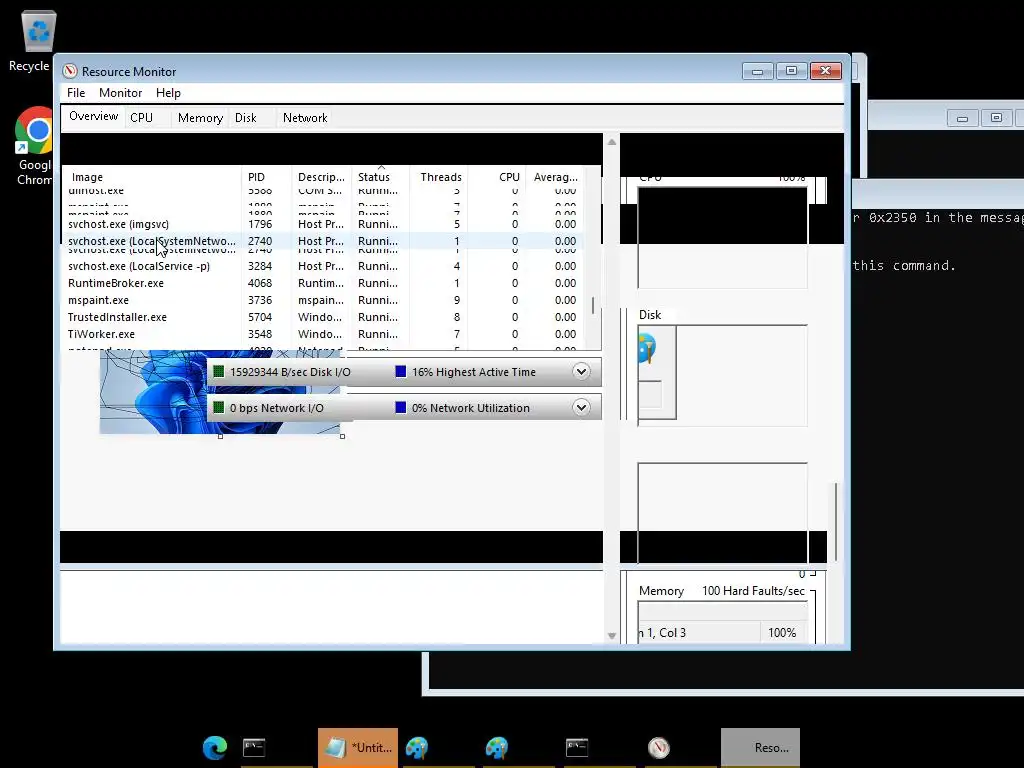1024x768 pixels.
Task: Click PID value 3548
Action: (260, 334)
